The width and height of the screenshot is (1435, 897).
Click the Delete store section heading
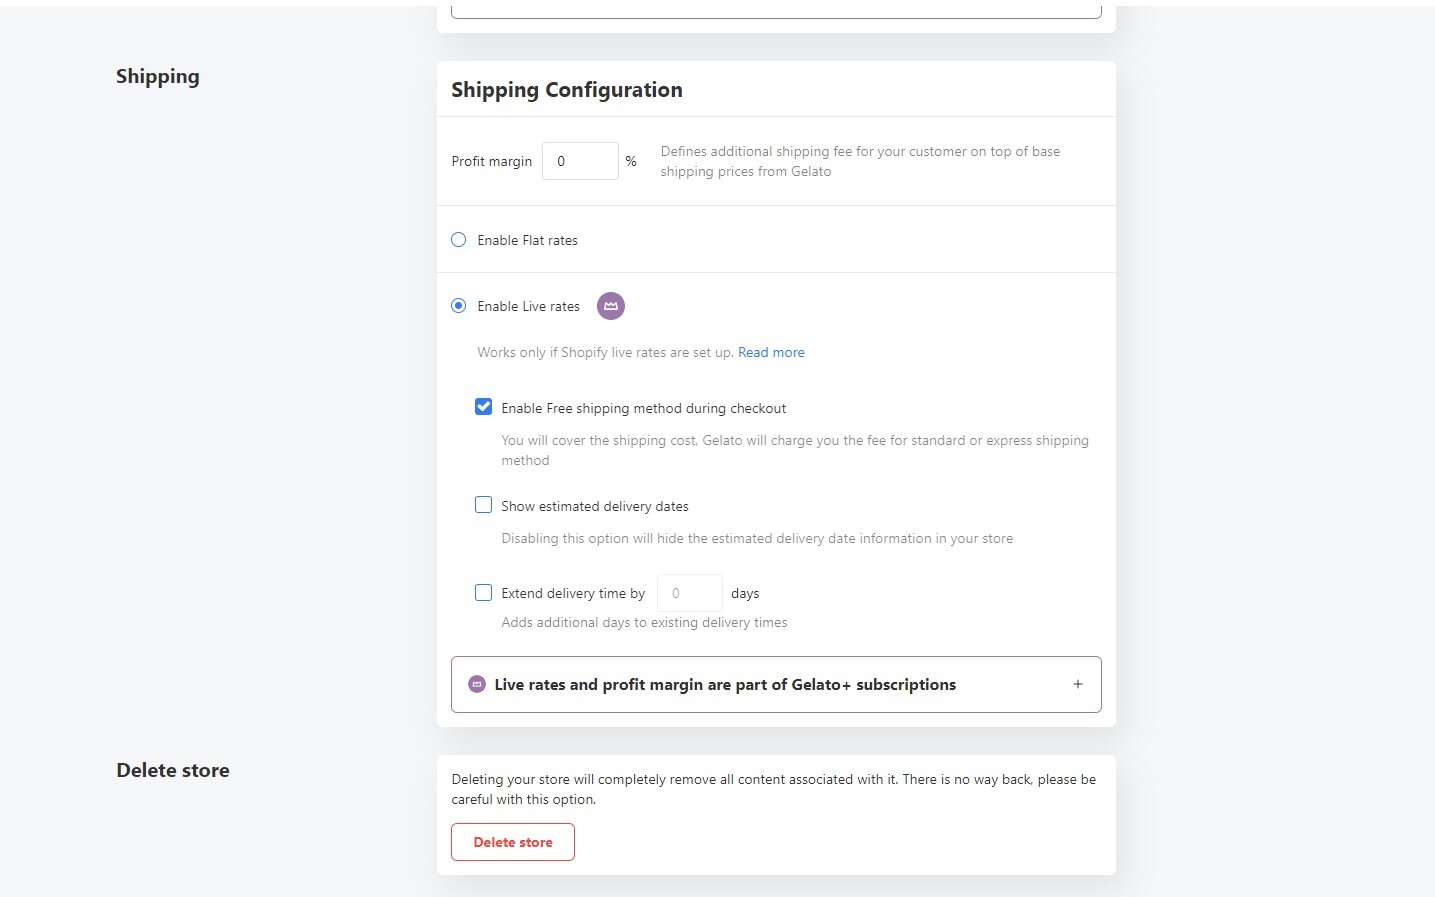pos(173,770)
